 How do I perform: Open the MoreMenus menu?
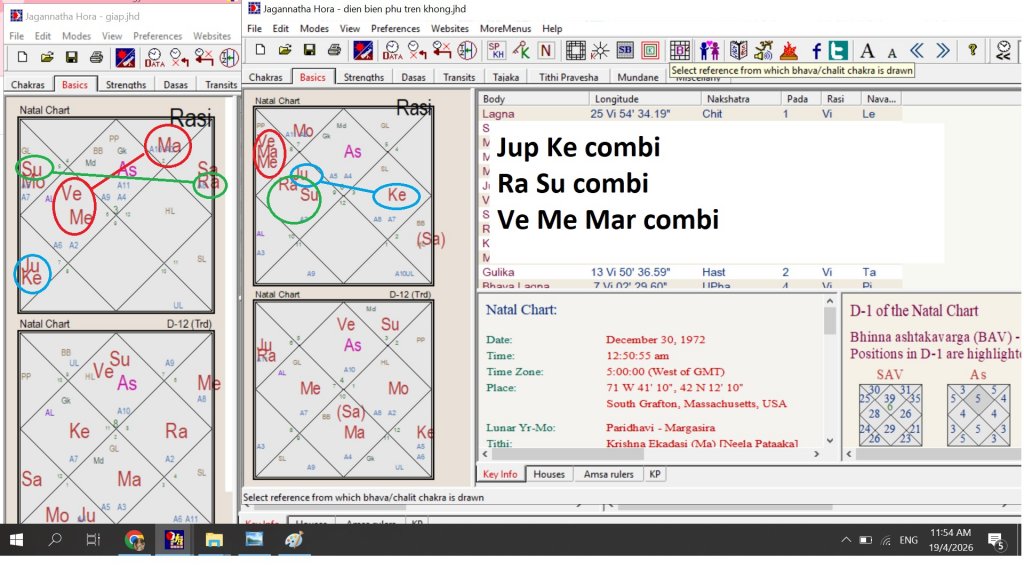[505, 29]
